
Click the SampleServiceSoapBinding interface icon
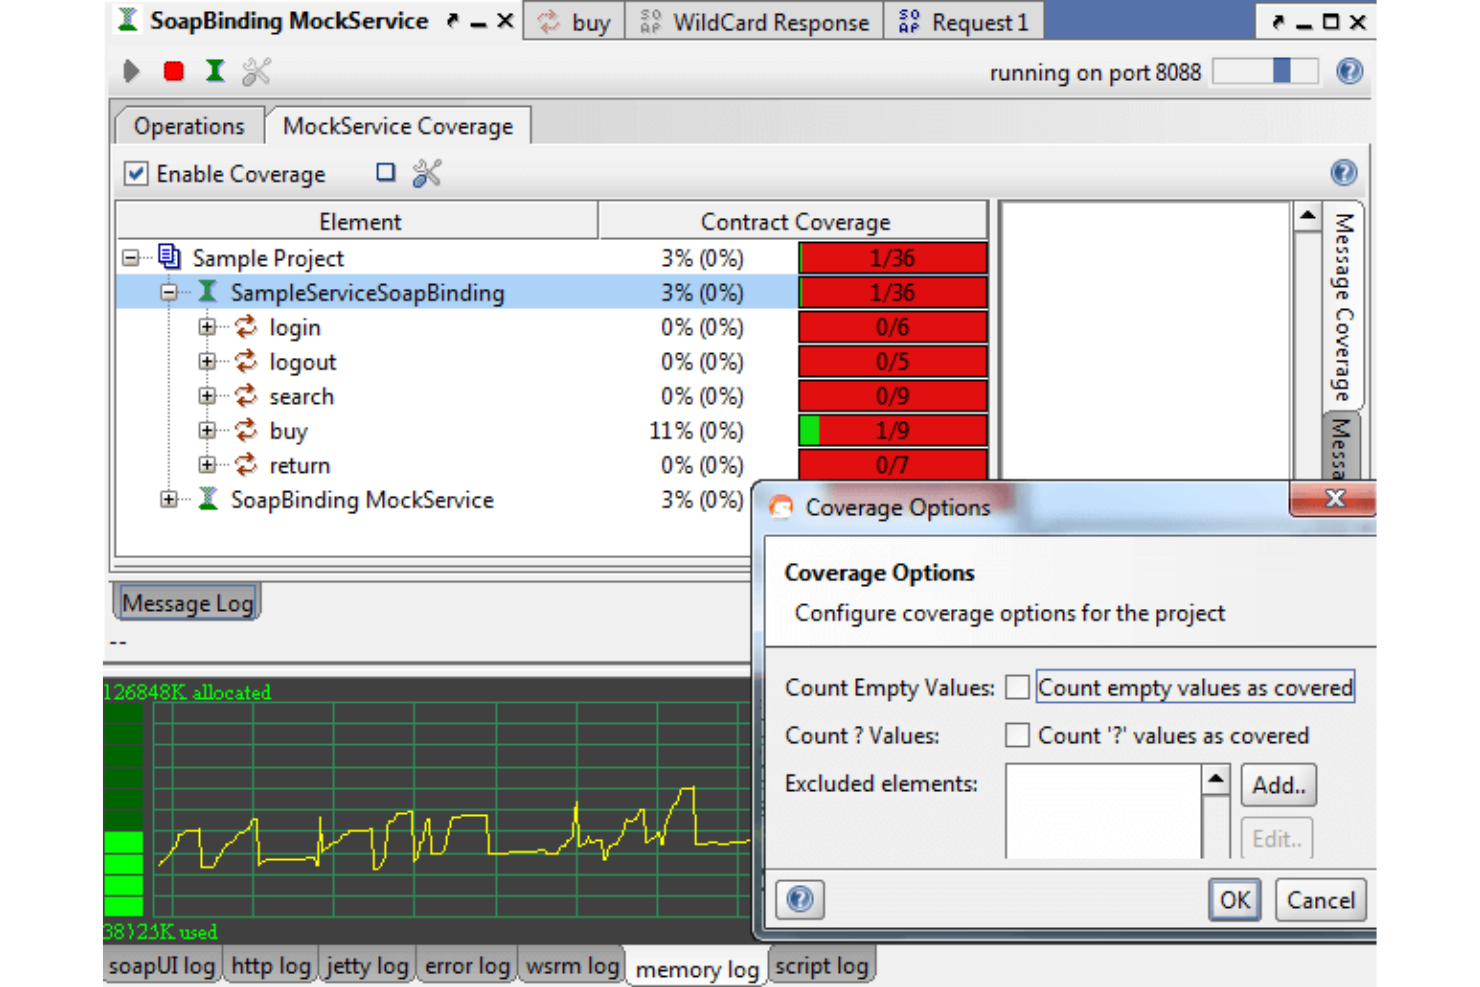coord(207,292)
